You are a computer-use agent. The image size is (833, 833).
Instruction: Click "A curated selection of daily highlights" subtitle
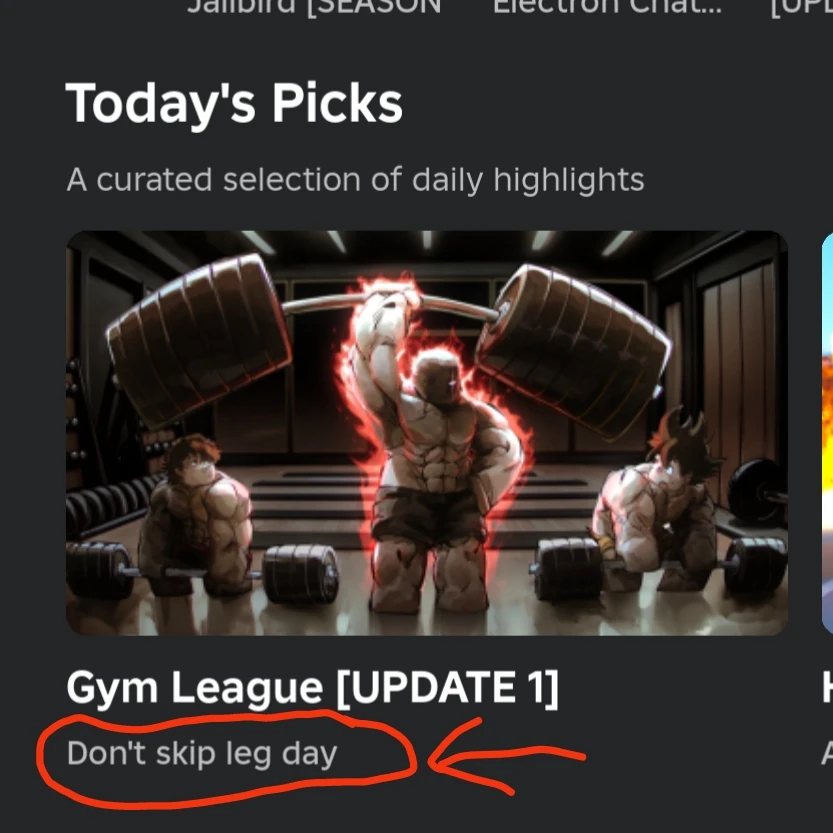[x=355, y=180]
